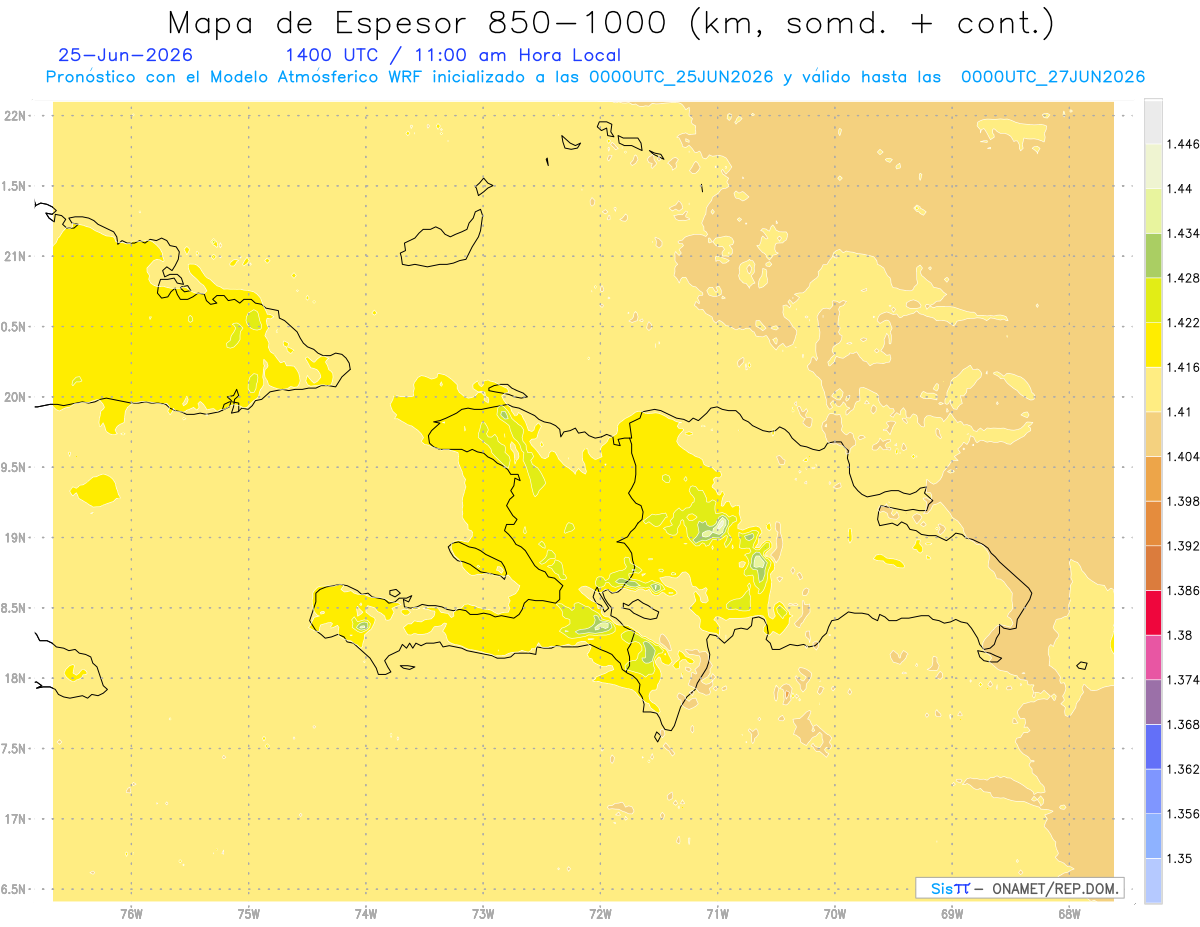Click the green legend band between 1.428 and 1.434
Image resolution: width=1200 pixels, height=927 pixels.
(x=1153, y=255)
